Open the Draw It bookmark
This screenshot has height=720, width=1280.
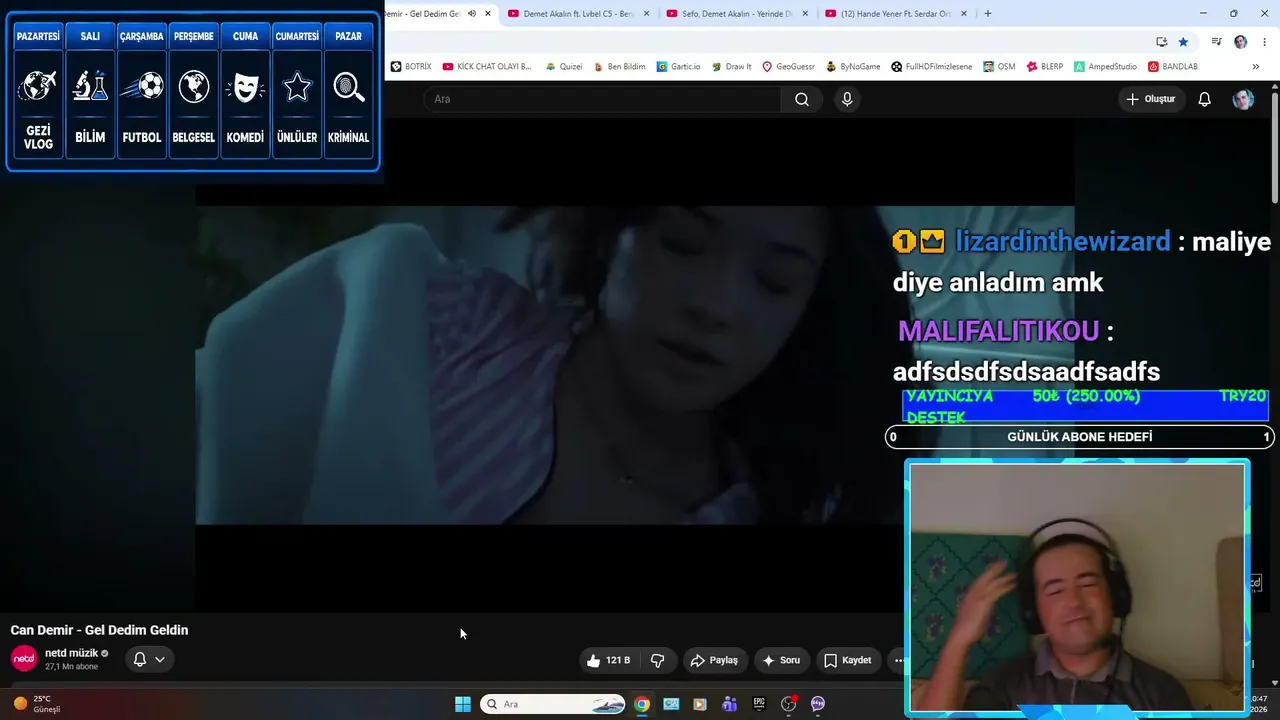[731, 66]
